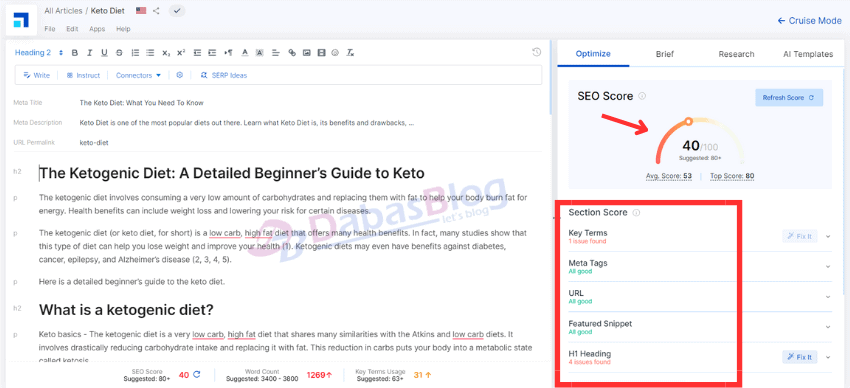Click the Avg. Score: 53 text
Viewport: 850px width, 388px height.
669,176
